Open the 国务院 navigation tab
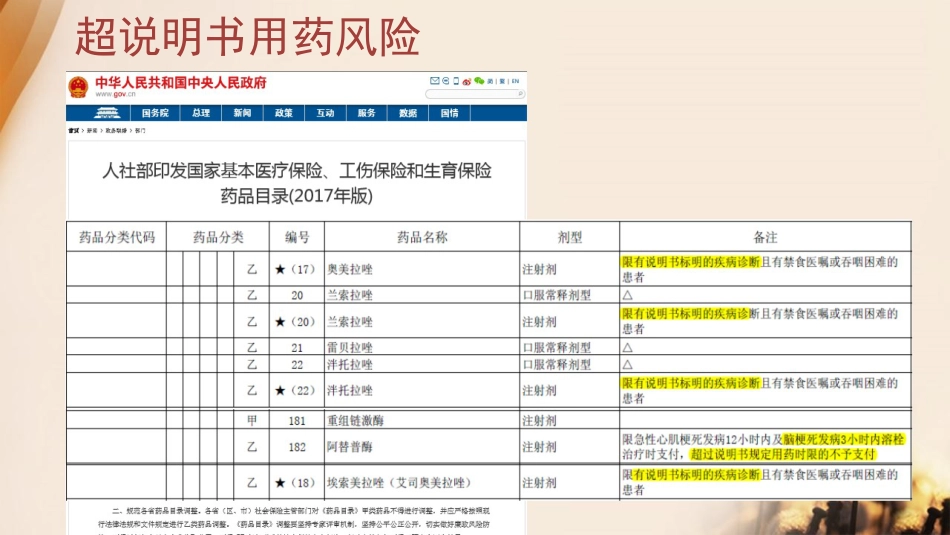The image size is (950, 535). click(x=155, y=113)
